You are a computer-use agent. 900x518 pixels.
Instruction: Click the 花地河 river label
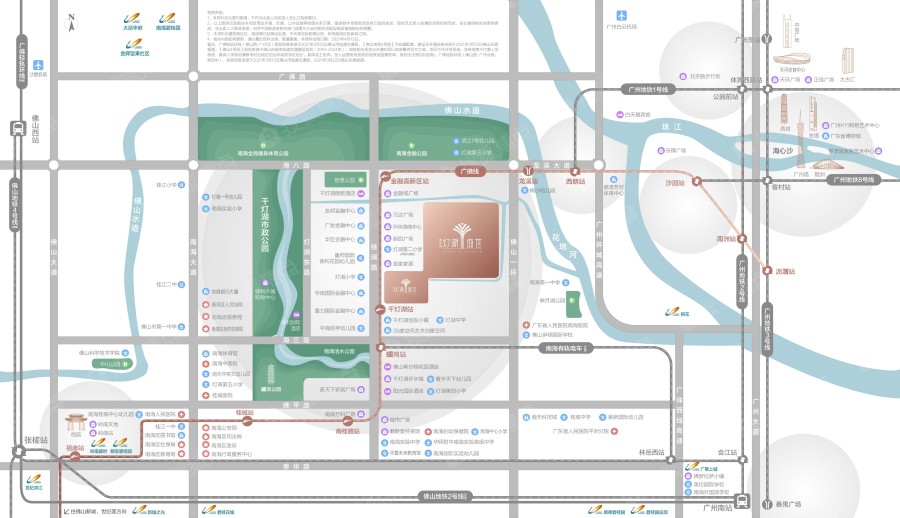coord(565,245)
